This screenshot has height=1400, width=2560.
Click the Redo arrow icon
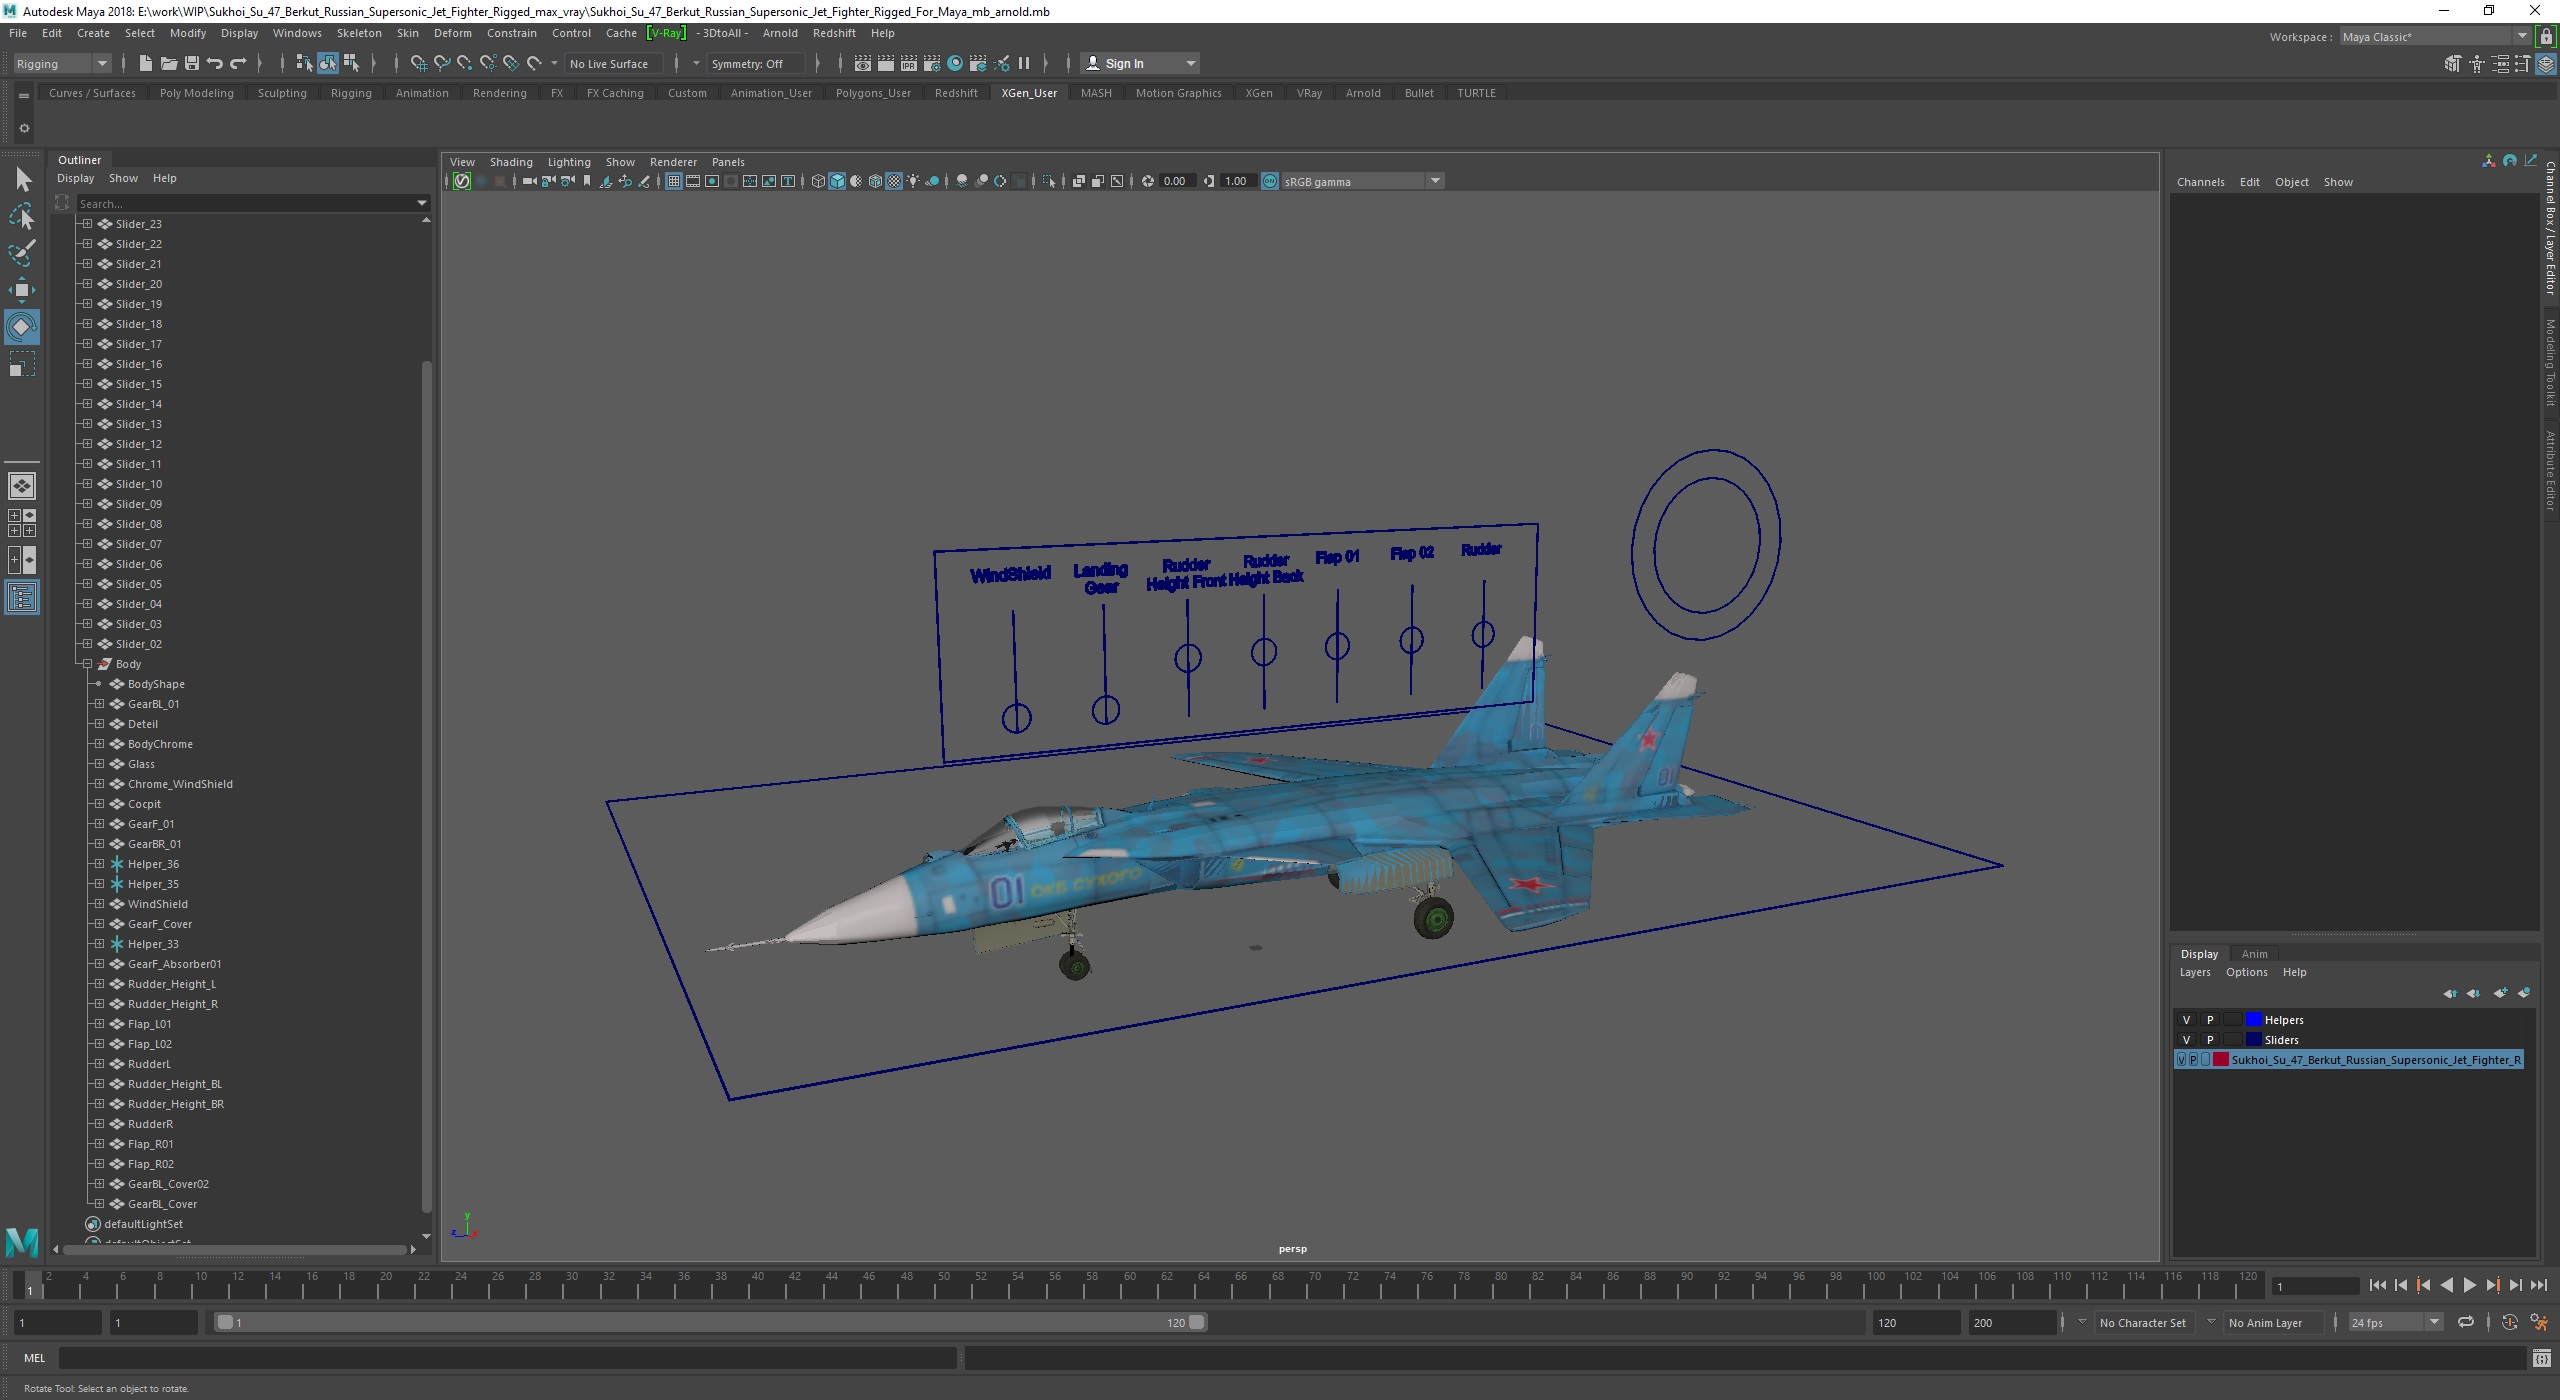click(x=238, y=63)
